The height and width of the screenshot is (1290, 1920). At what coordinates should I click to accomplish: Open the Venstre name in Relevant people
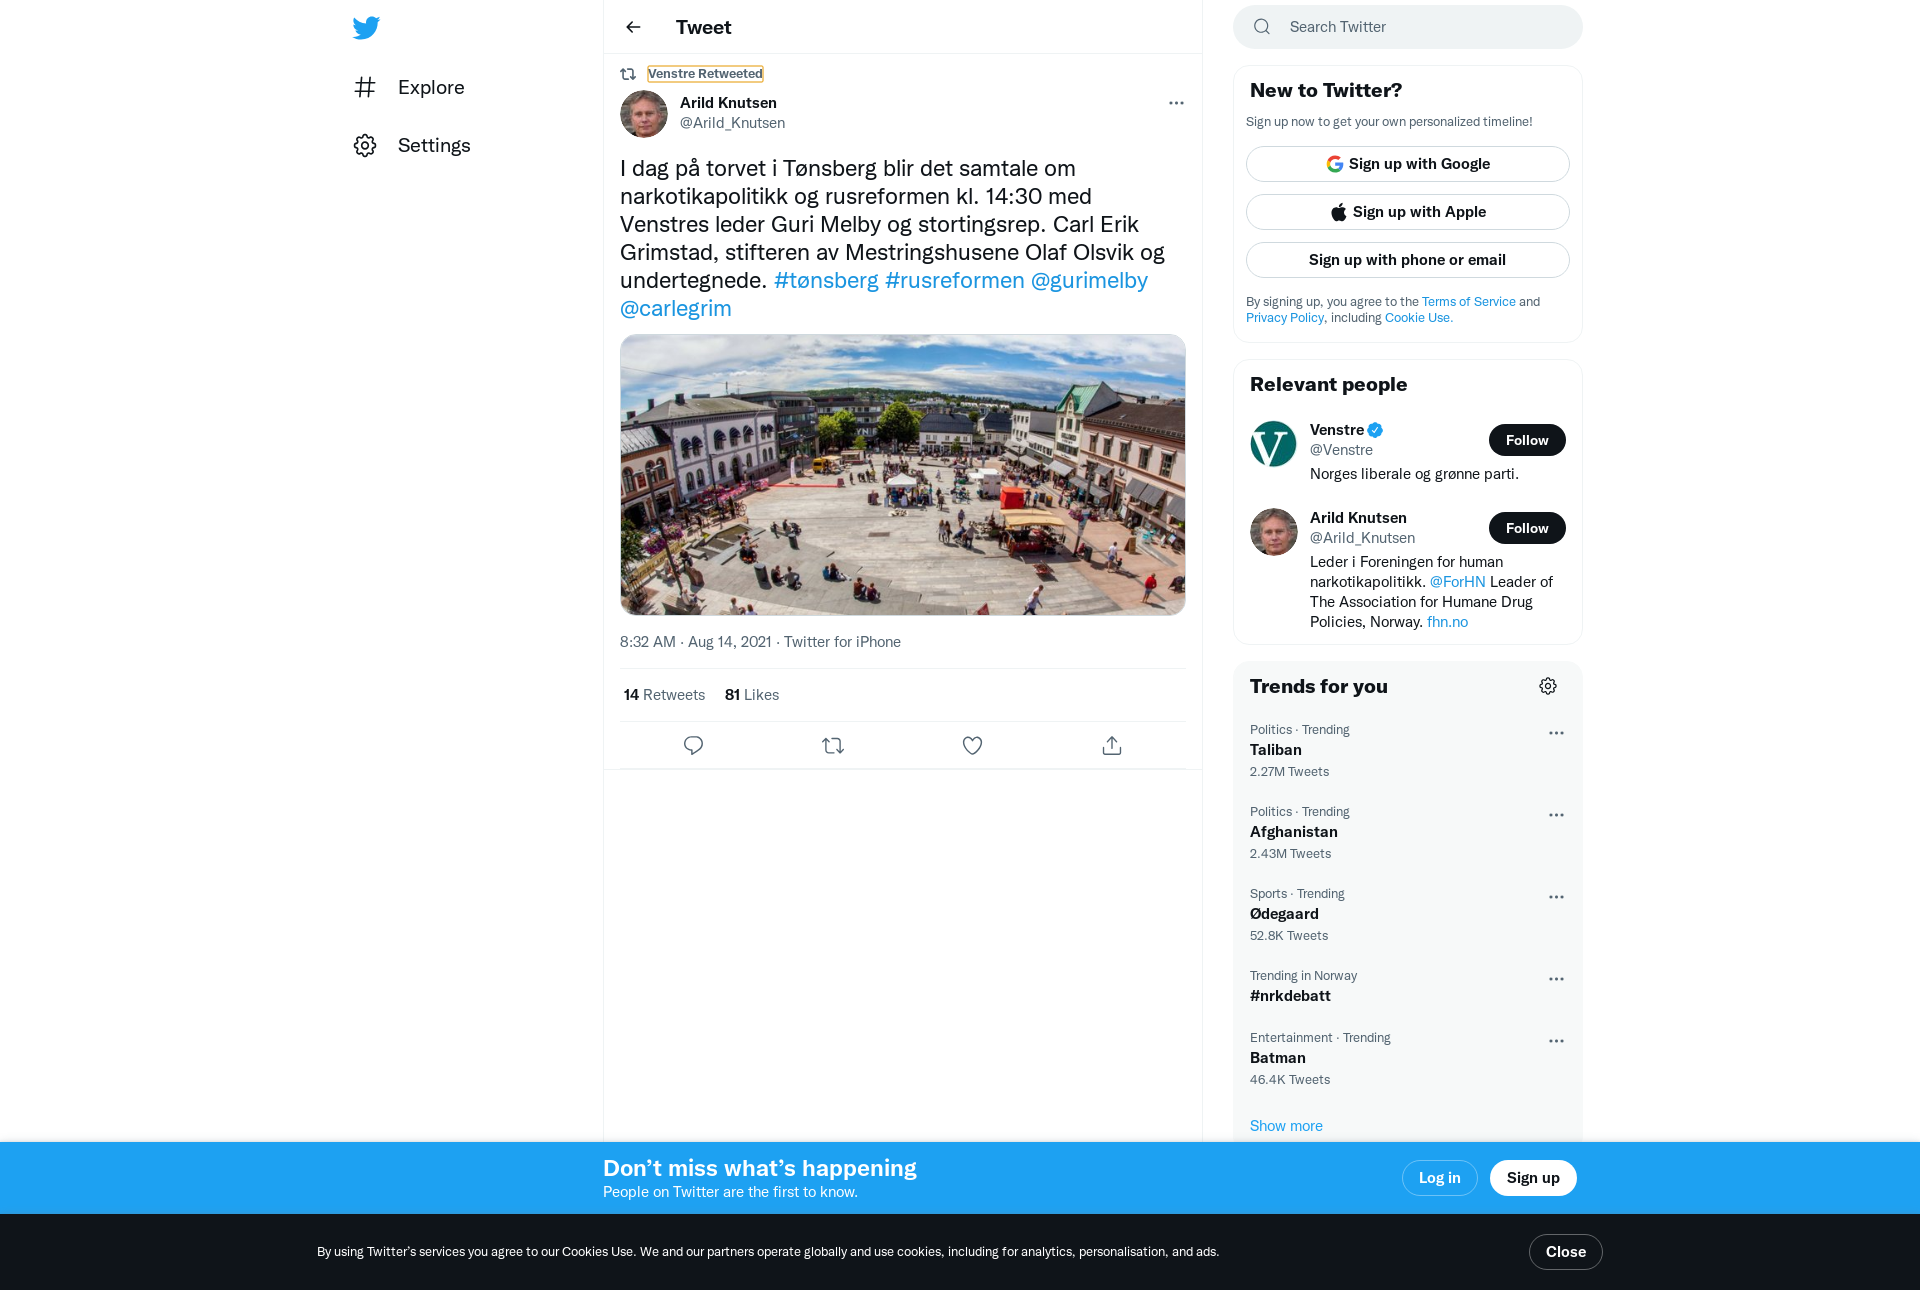click(x=1337, y=430)
